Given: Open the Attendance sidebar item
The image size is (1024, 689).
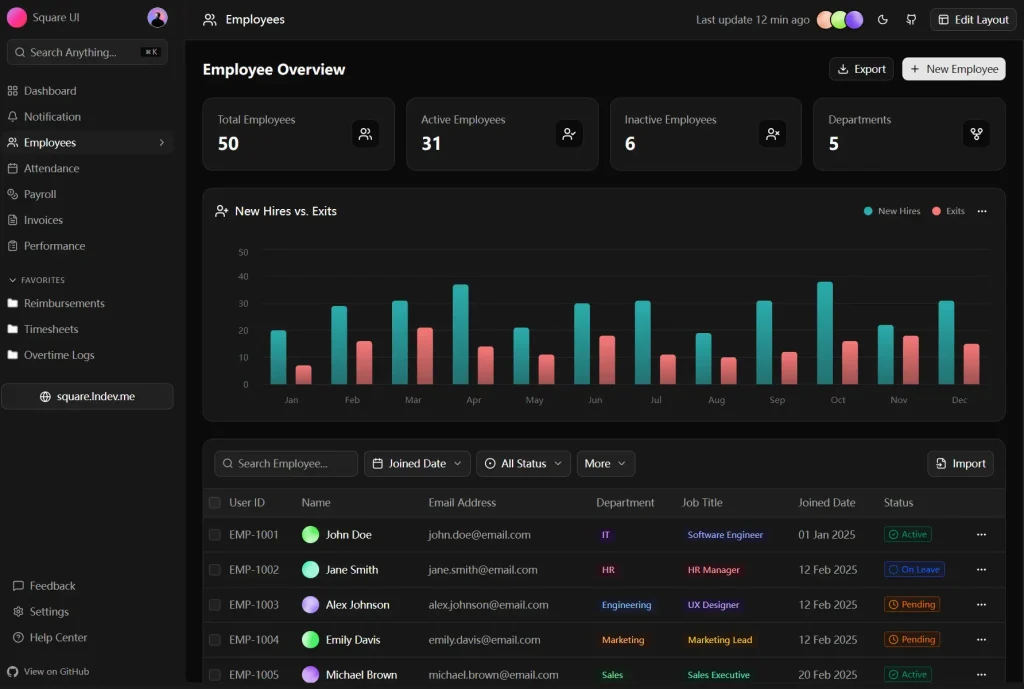Looking at the screenshot, I should pyautogui.click(x=51, y=168).
